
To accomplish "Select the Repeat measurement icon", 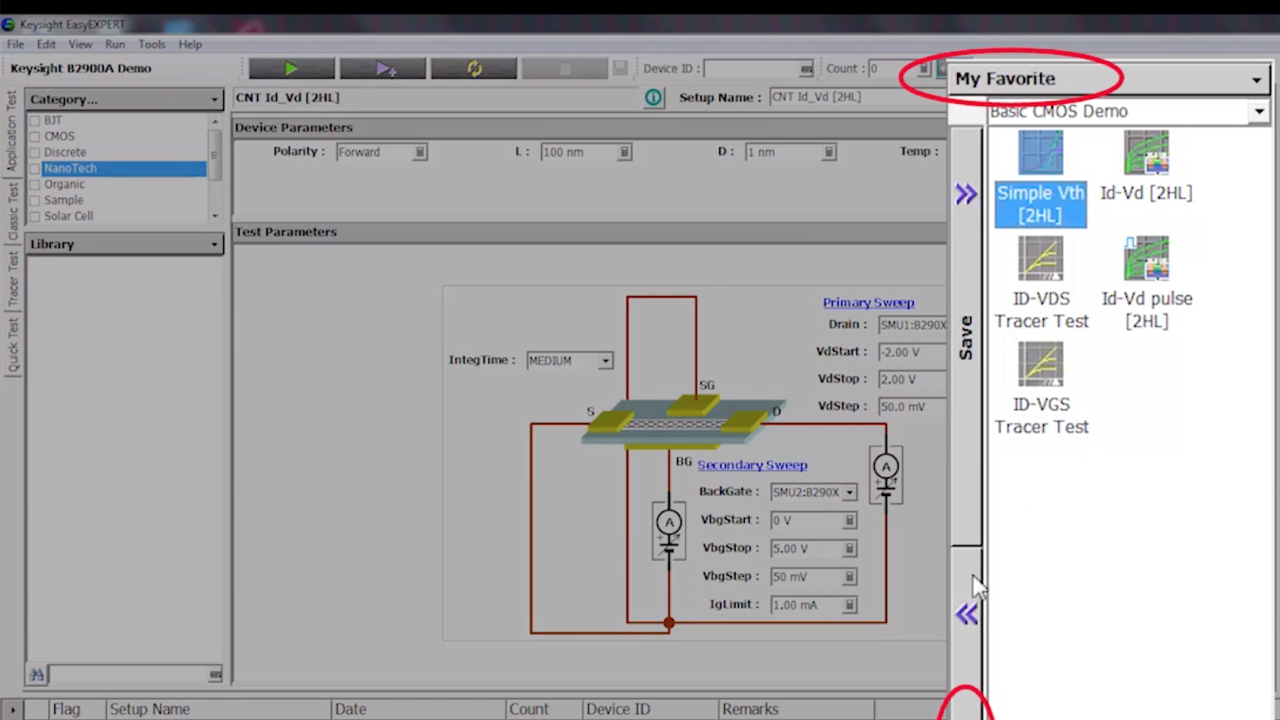I will pyautogui.click(x=474, y=68).
